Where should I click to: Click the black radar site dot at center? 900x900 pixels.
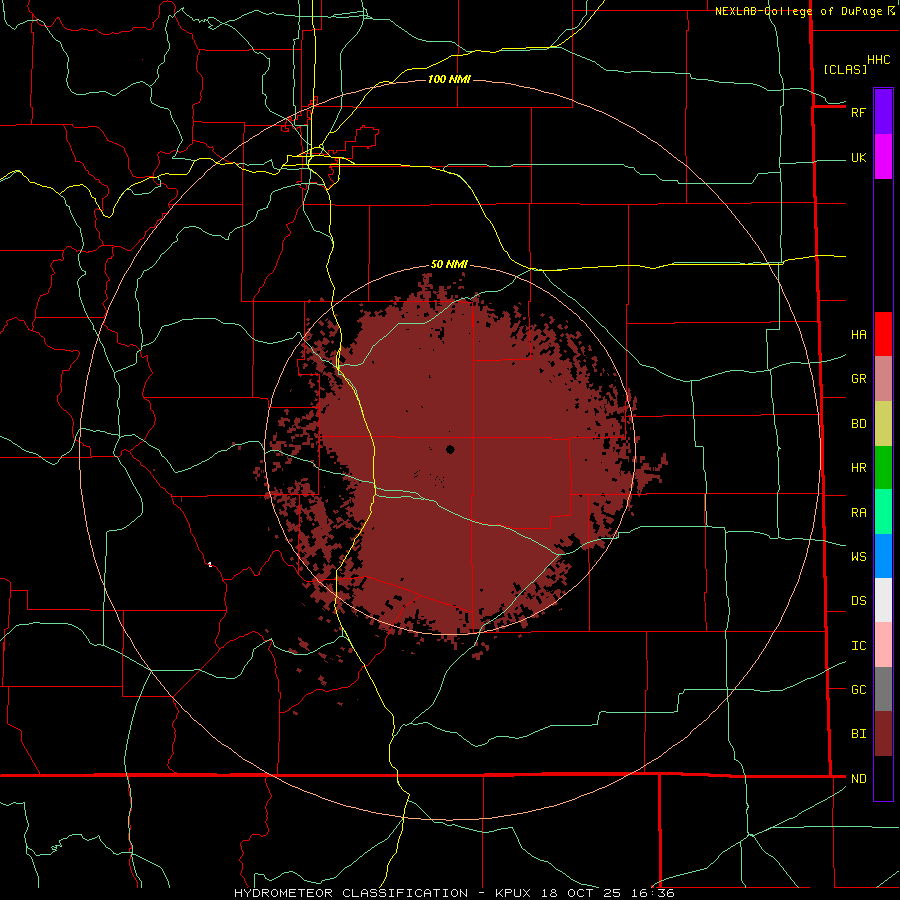click(x=450, y=449)
